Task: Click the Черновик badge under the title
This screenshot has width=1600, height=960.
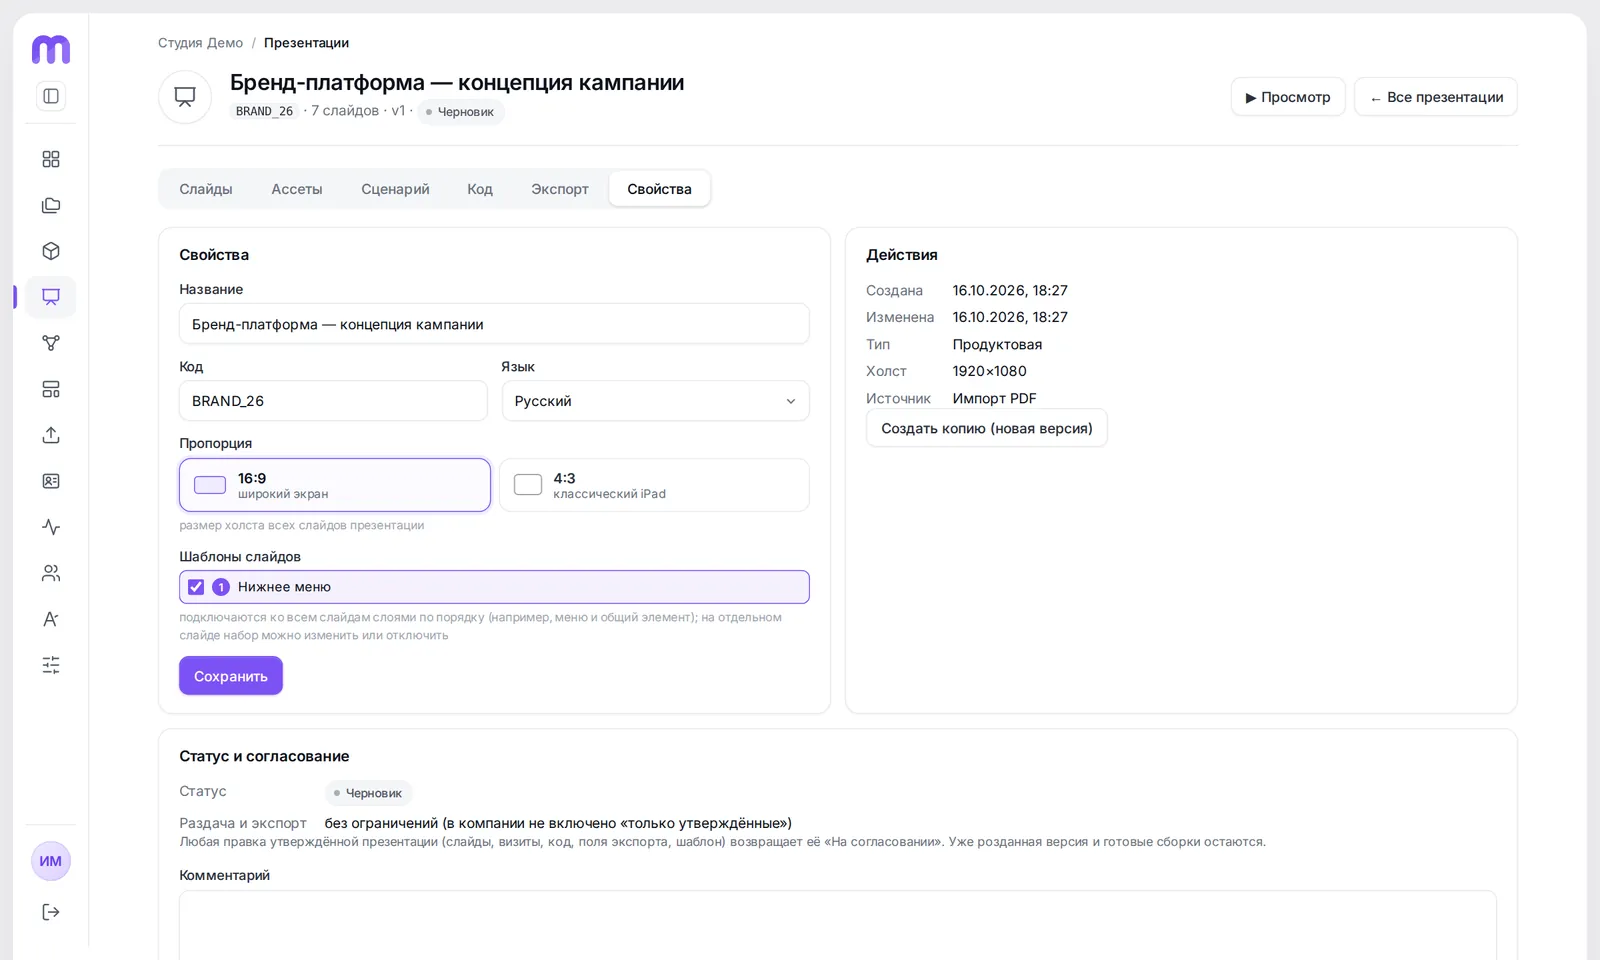Action: (461, 112)
